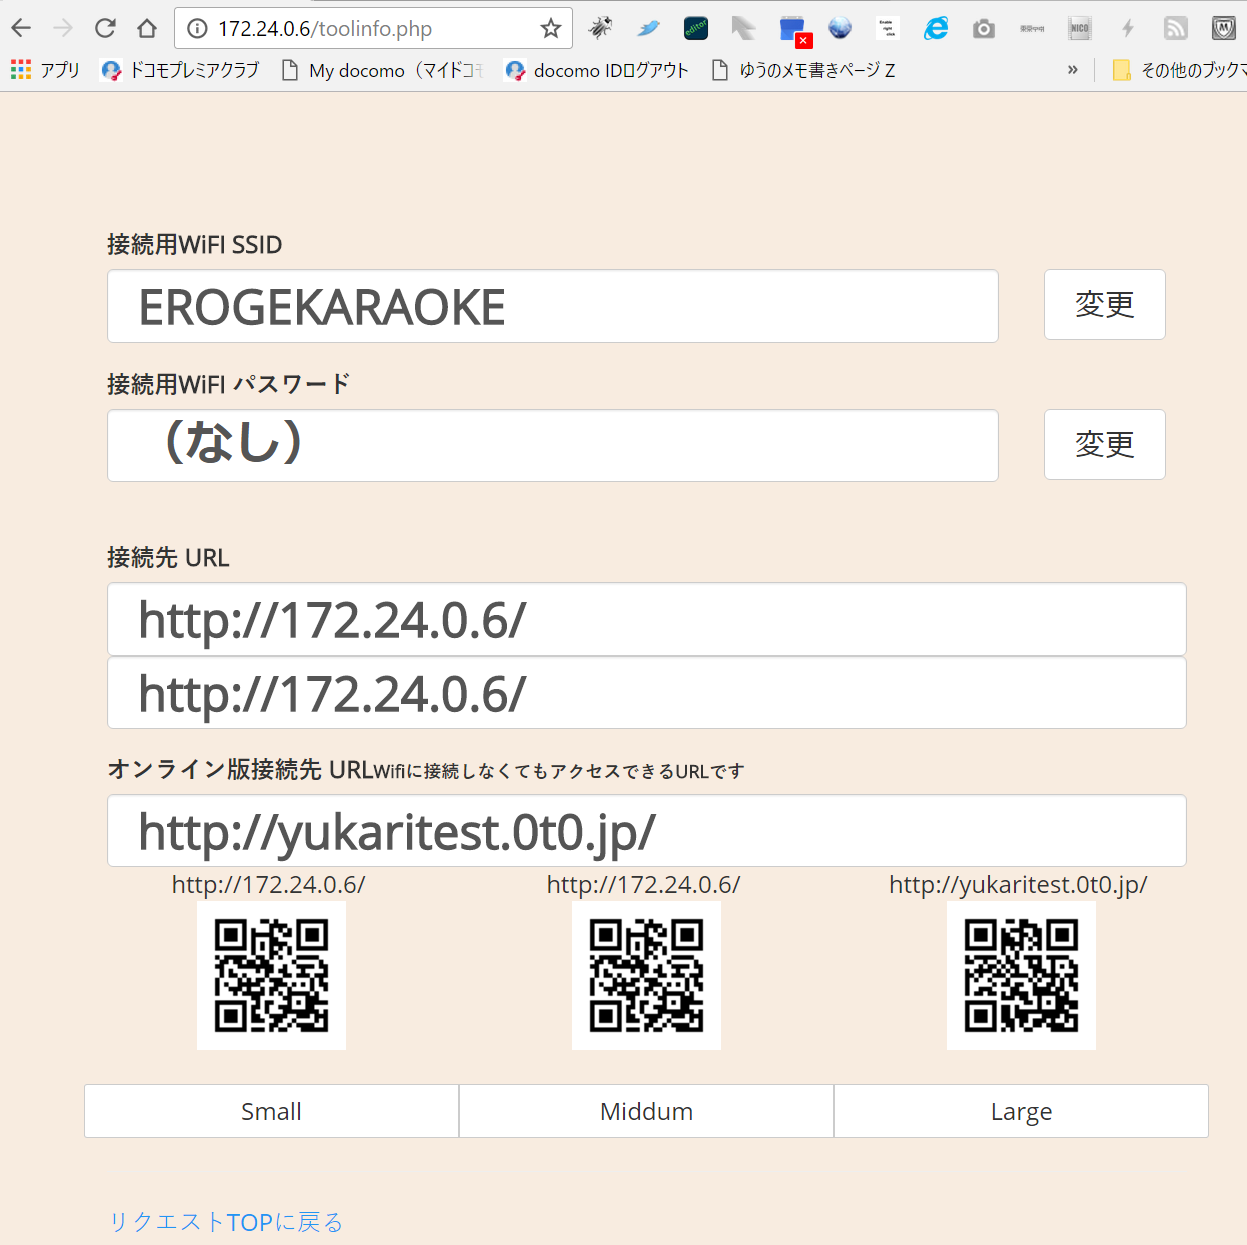Viewport: 1247px width, 1245px height.
Task: Click the QR code for yukaritest.0t0.jp
Action: pos(1021,975)
